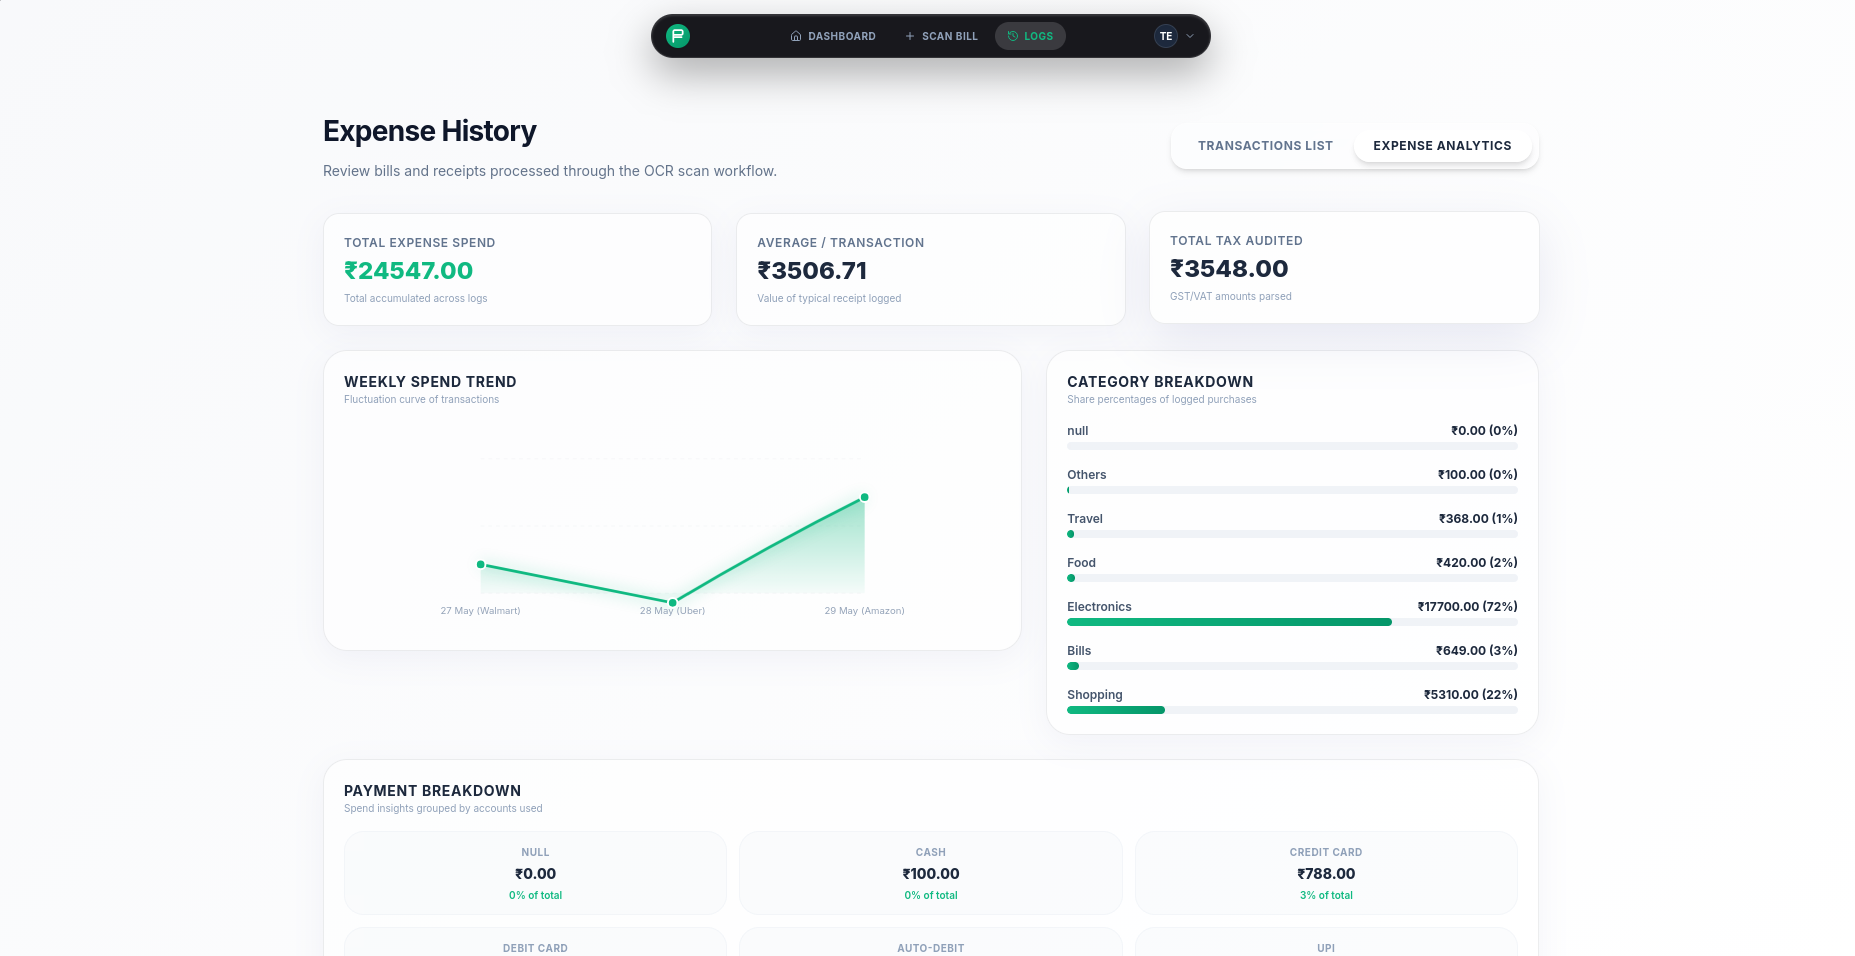
Task: Open the Dashboard nav item
Action: (833, 36)
